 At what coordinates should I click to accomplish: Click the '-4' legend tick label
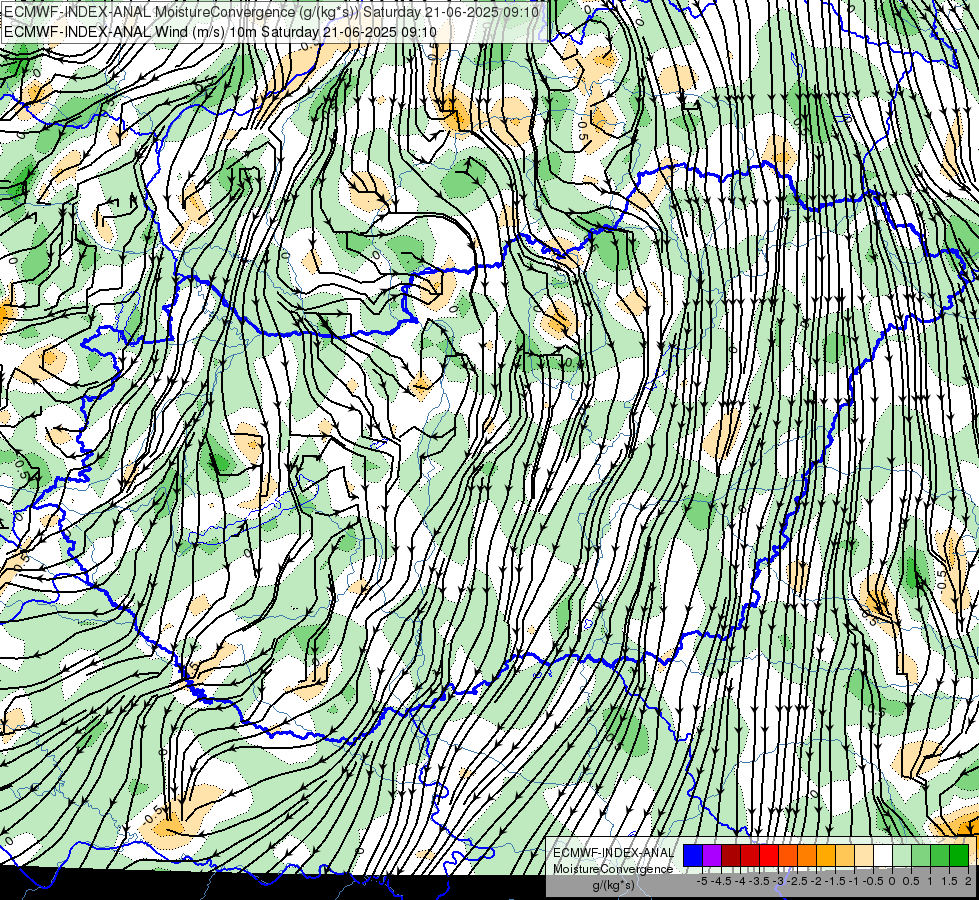point(740,881)
